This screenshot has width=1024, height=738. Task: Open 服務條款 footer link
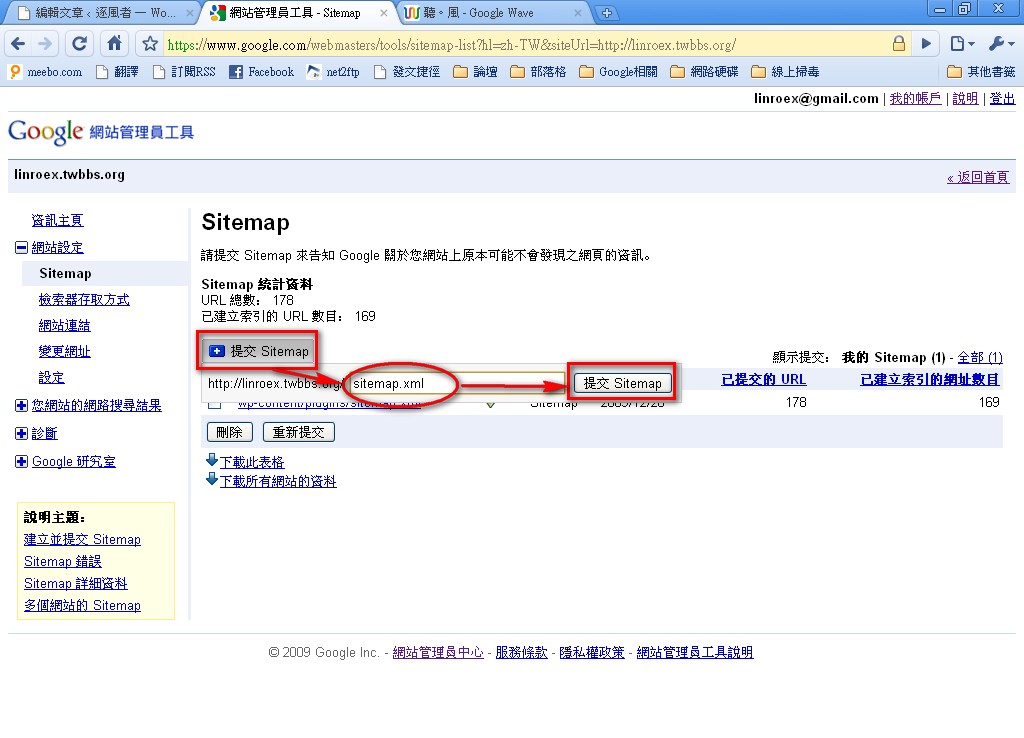point(521,652)
